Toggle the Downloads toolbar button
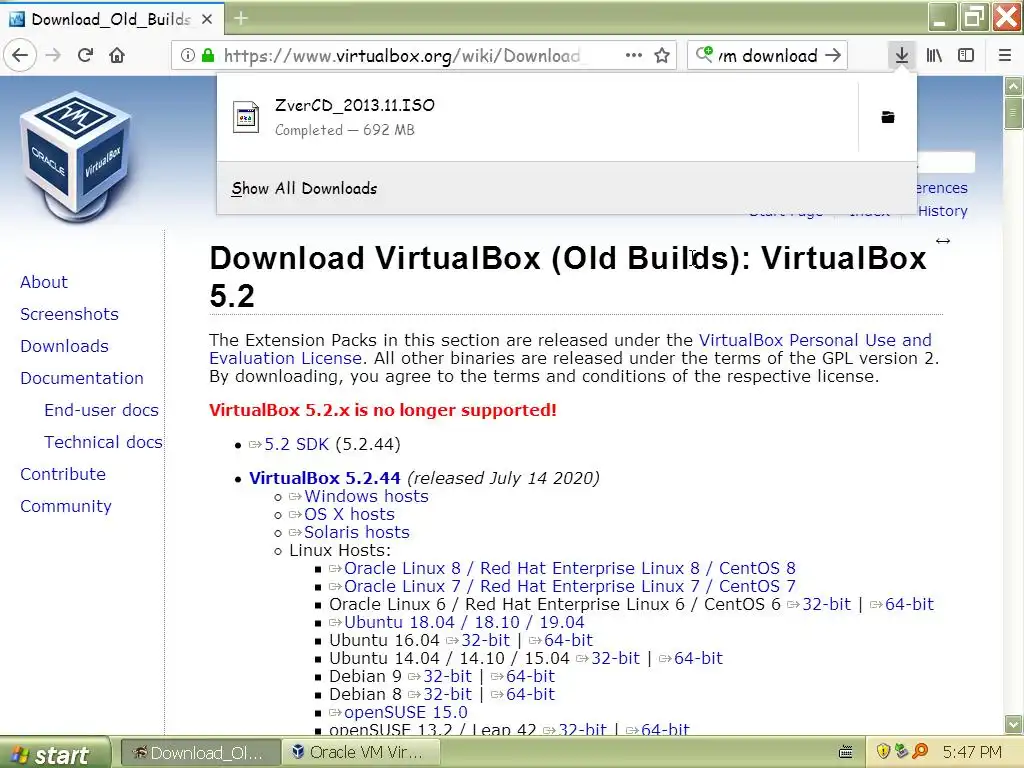Image resolution: width=1024 pixels, height=768 pixels. [x=901, y=56]
